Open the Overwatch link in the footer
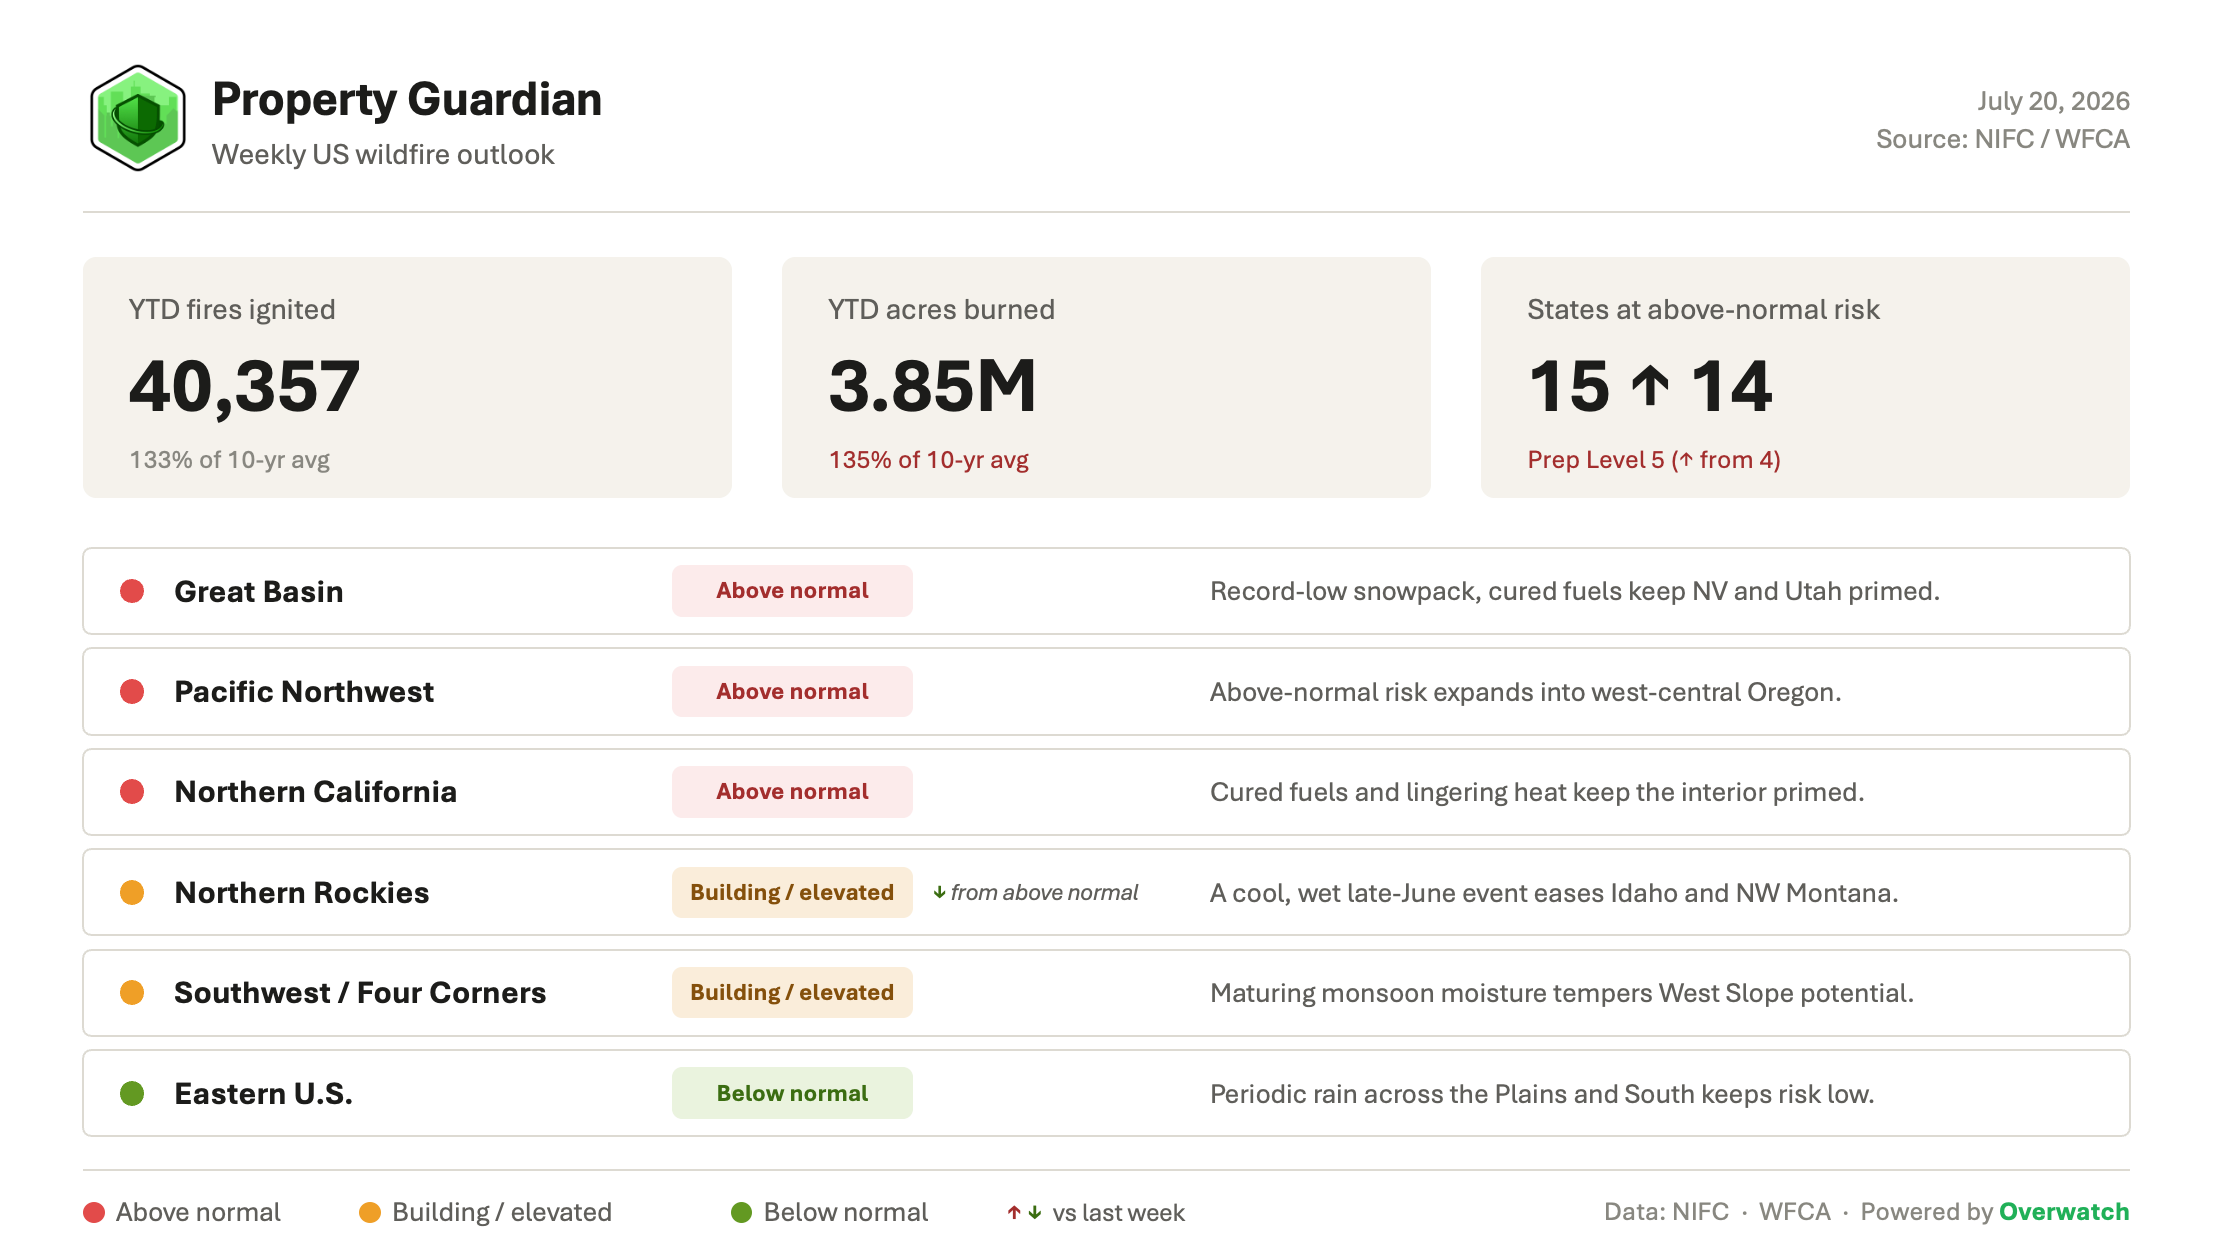 2064,1211
